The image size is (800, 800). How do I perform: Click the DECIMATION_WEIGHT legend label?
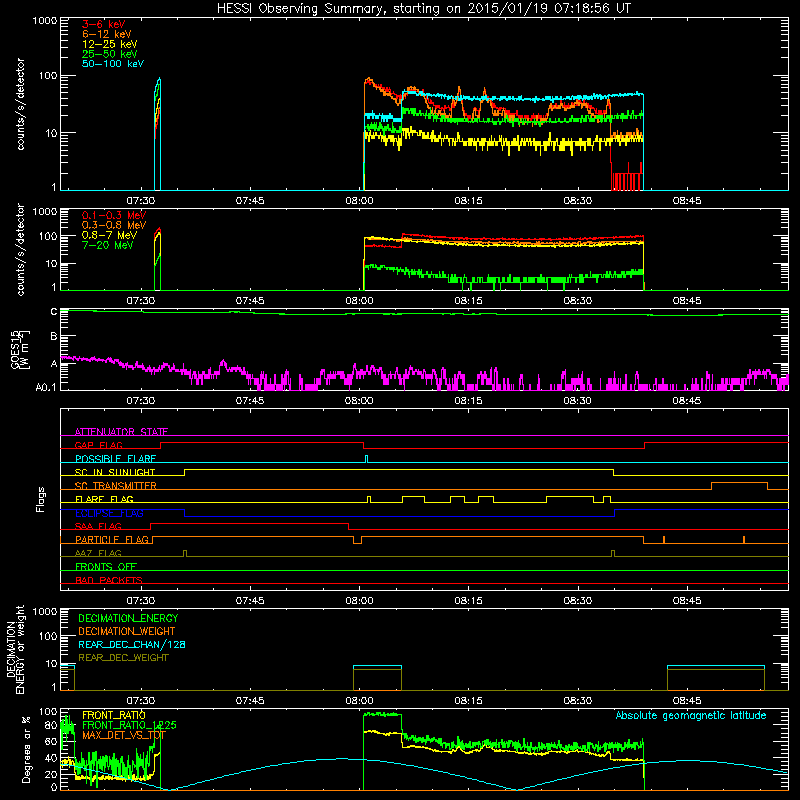pyautogui.click(x=127, y=631)
